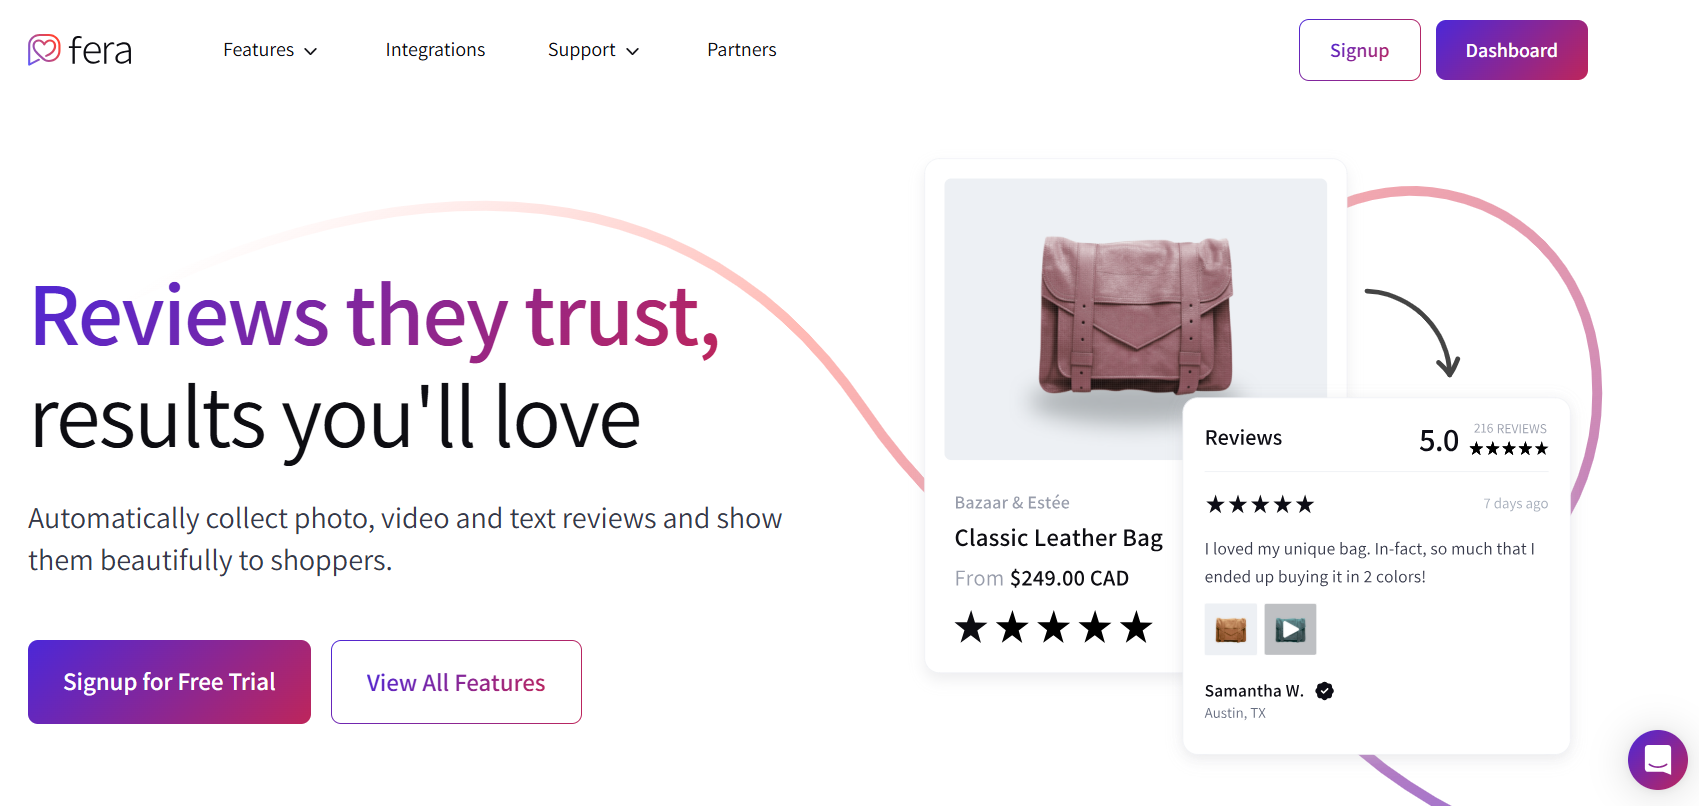Image resolution: width=1699 pixels, height=806 pixels.
Task: Open the Dashboard
Action: click(x=1511, y=49)
